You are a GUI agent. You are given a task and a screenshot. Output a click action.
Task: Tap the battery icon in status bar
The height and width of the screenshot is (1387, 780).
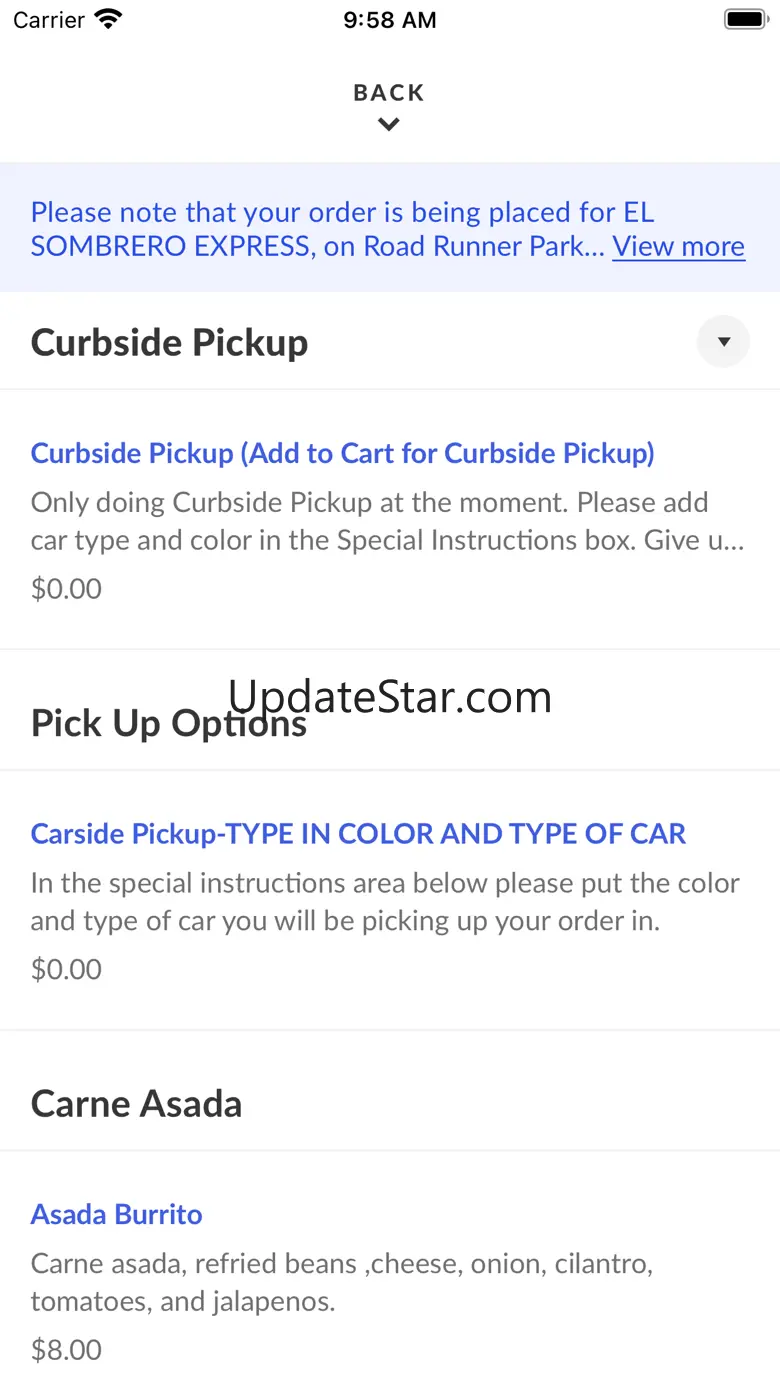pos(745,19)
